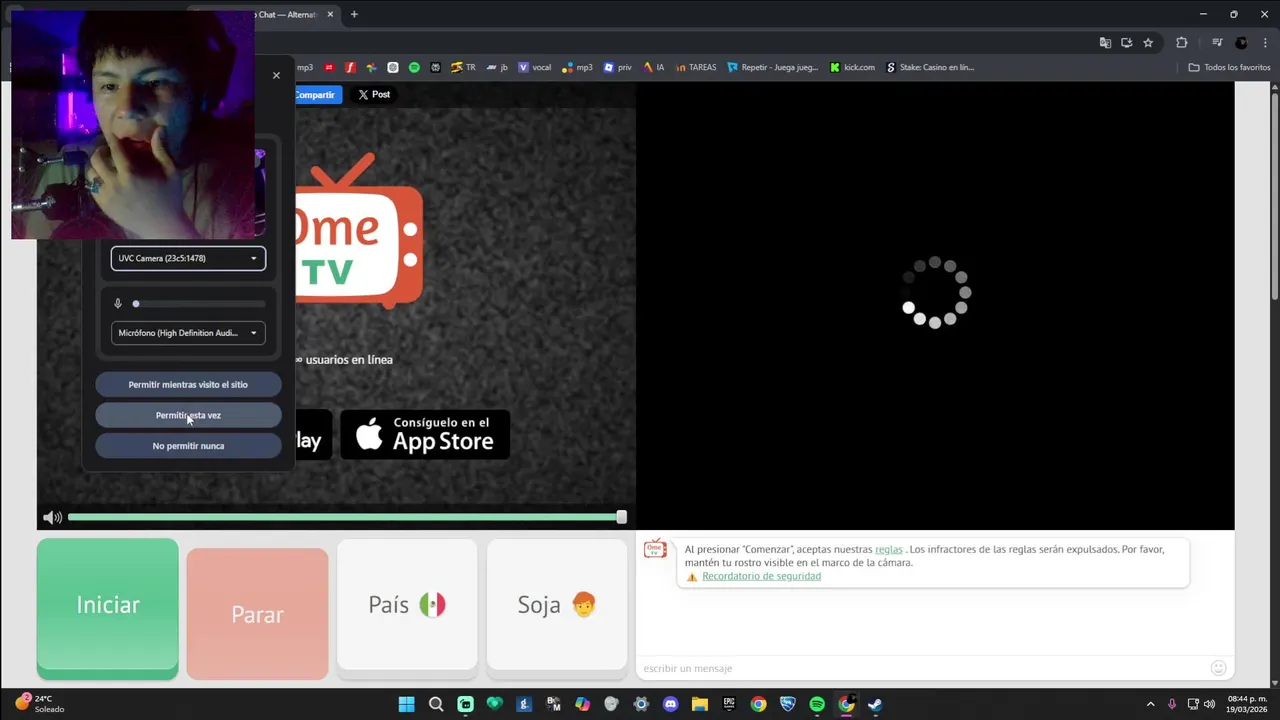This screenshot has width=1280, height=720.
Task: Bookmark this page with star icon
Action: point(1148,42)
